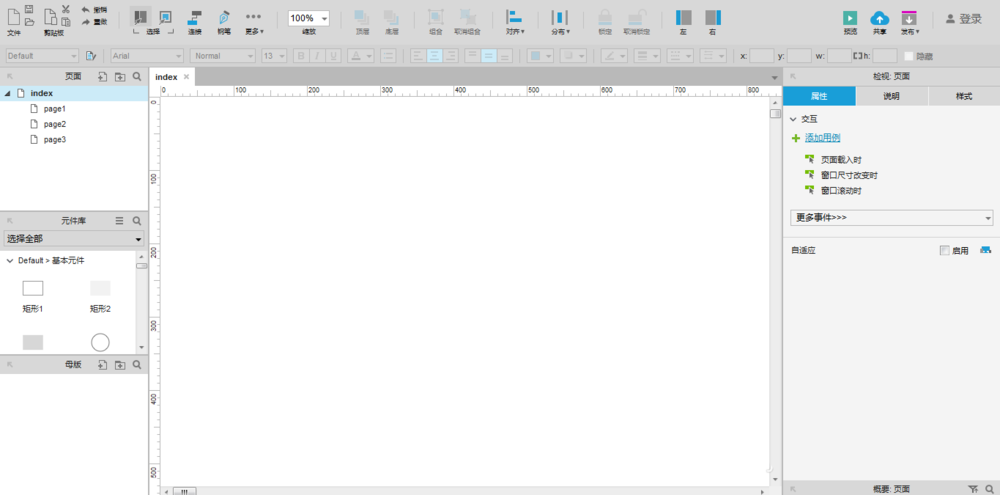The width and height of the screenshot is (1000, 495).
Task: Open the publish (发布) menu
Action: click(x=909, y=21)
